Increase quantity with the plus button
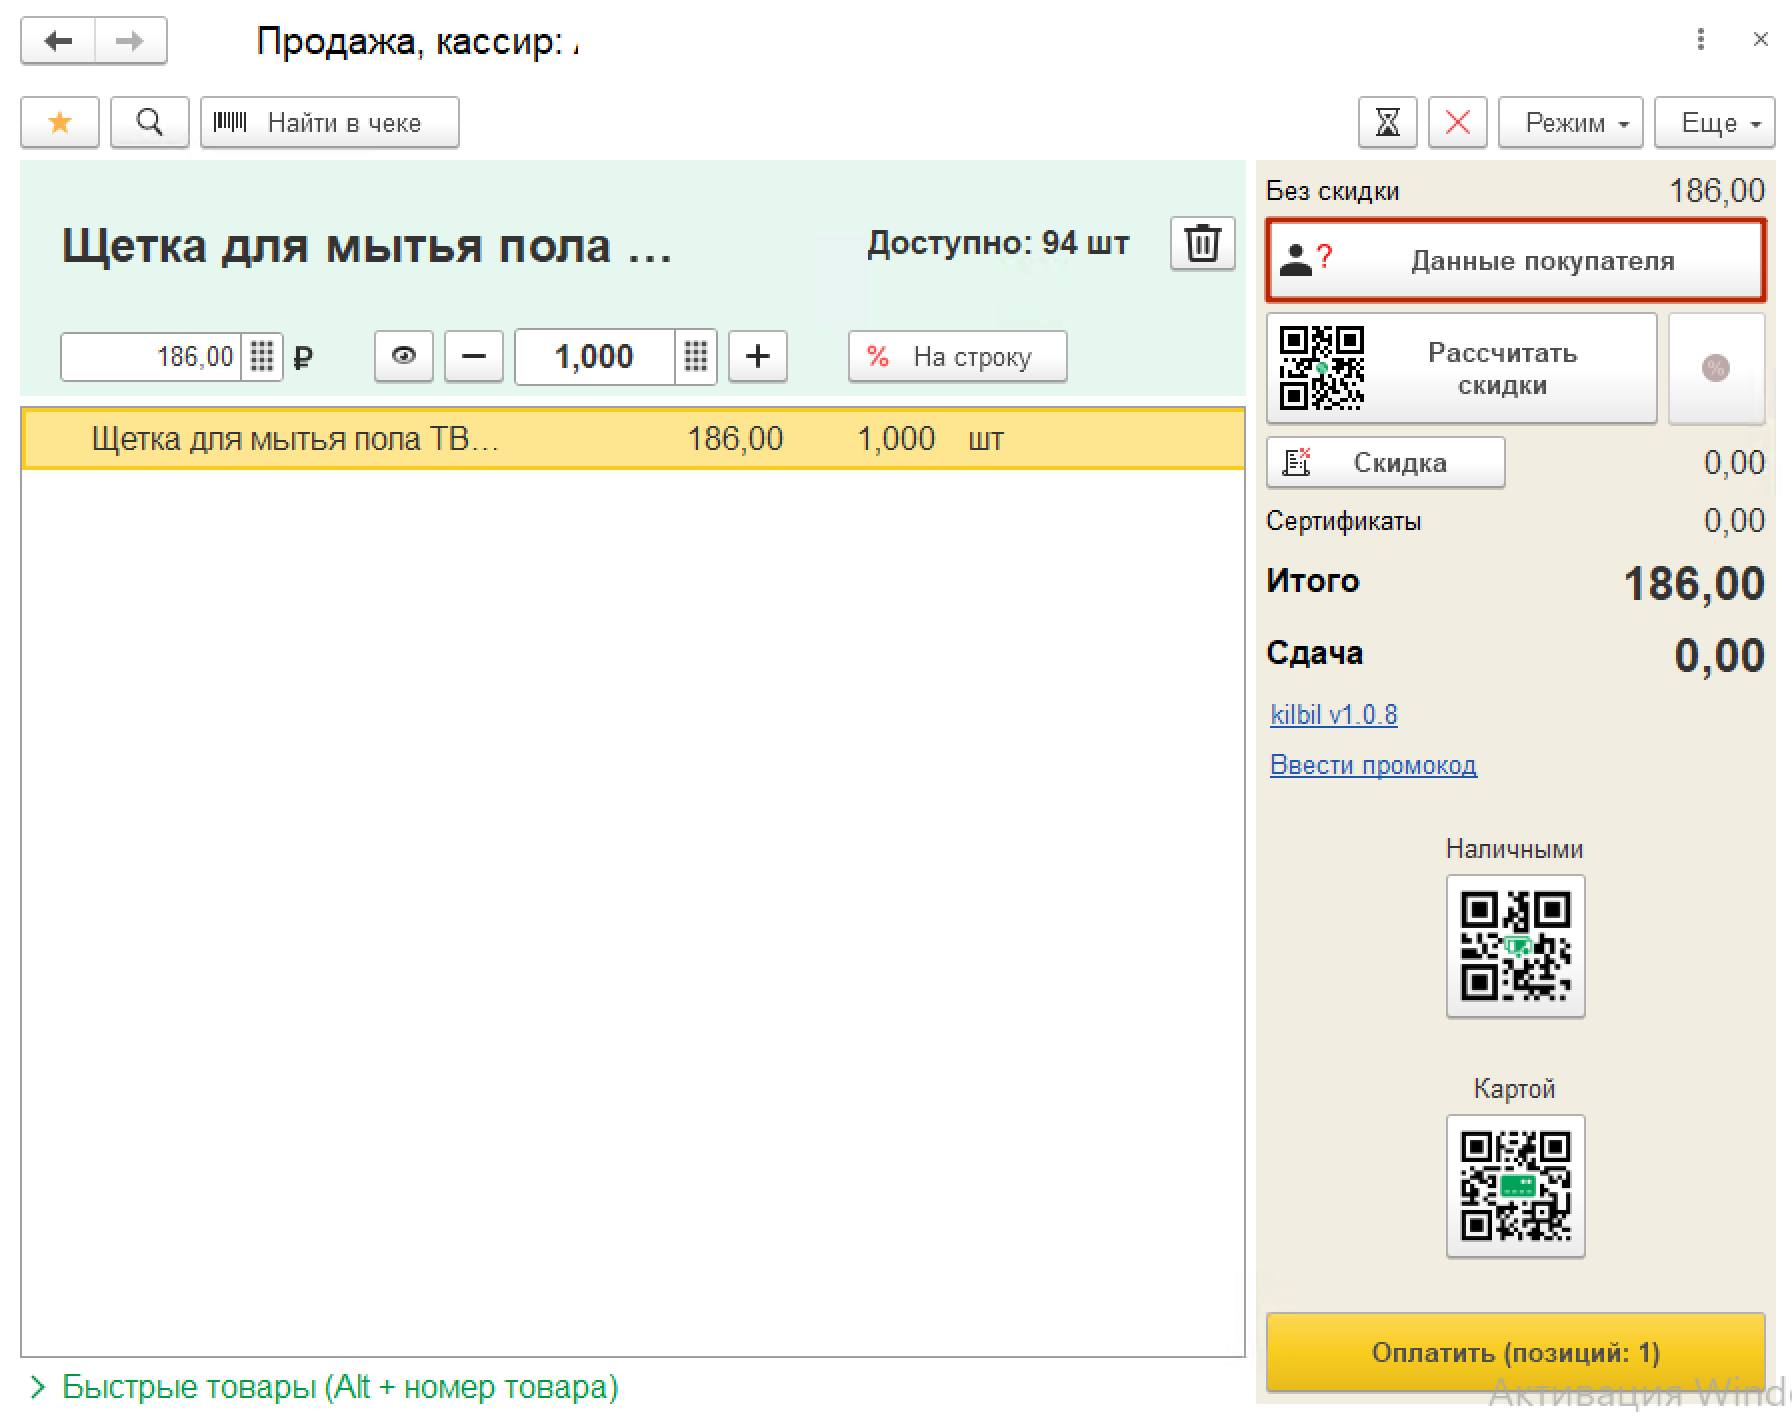Screen dimensions: 1792x1424 [x=758, y=356]
